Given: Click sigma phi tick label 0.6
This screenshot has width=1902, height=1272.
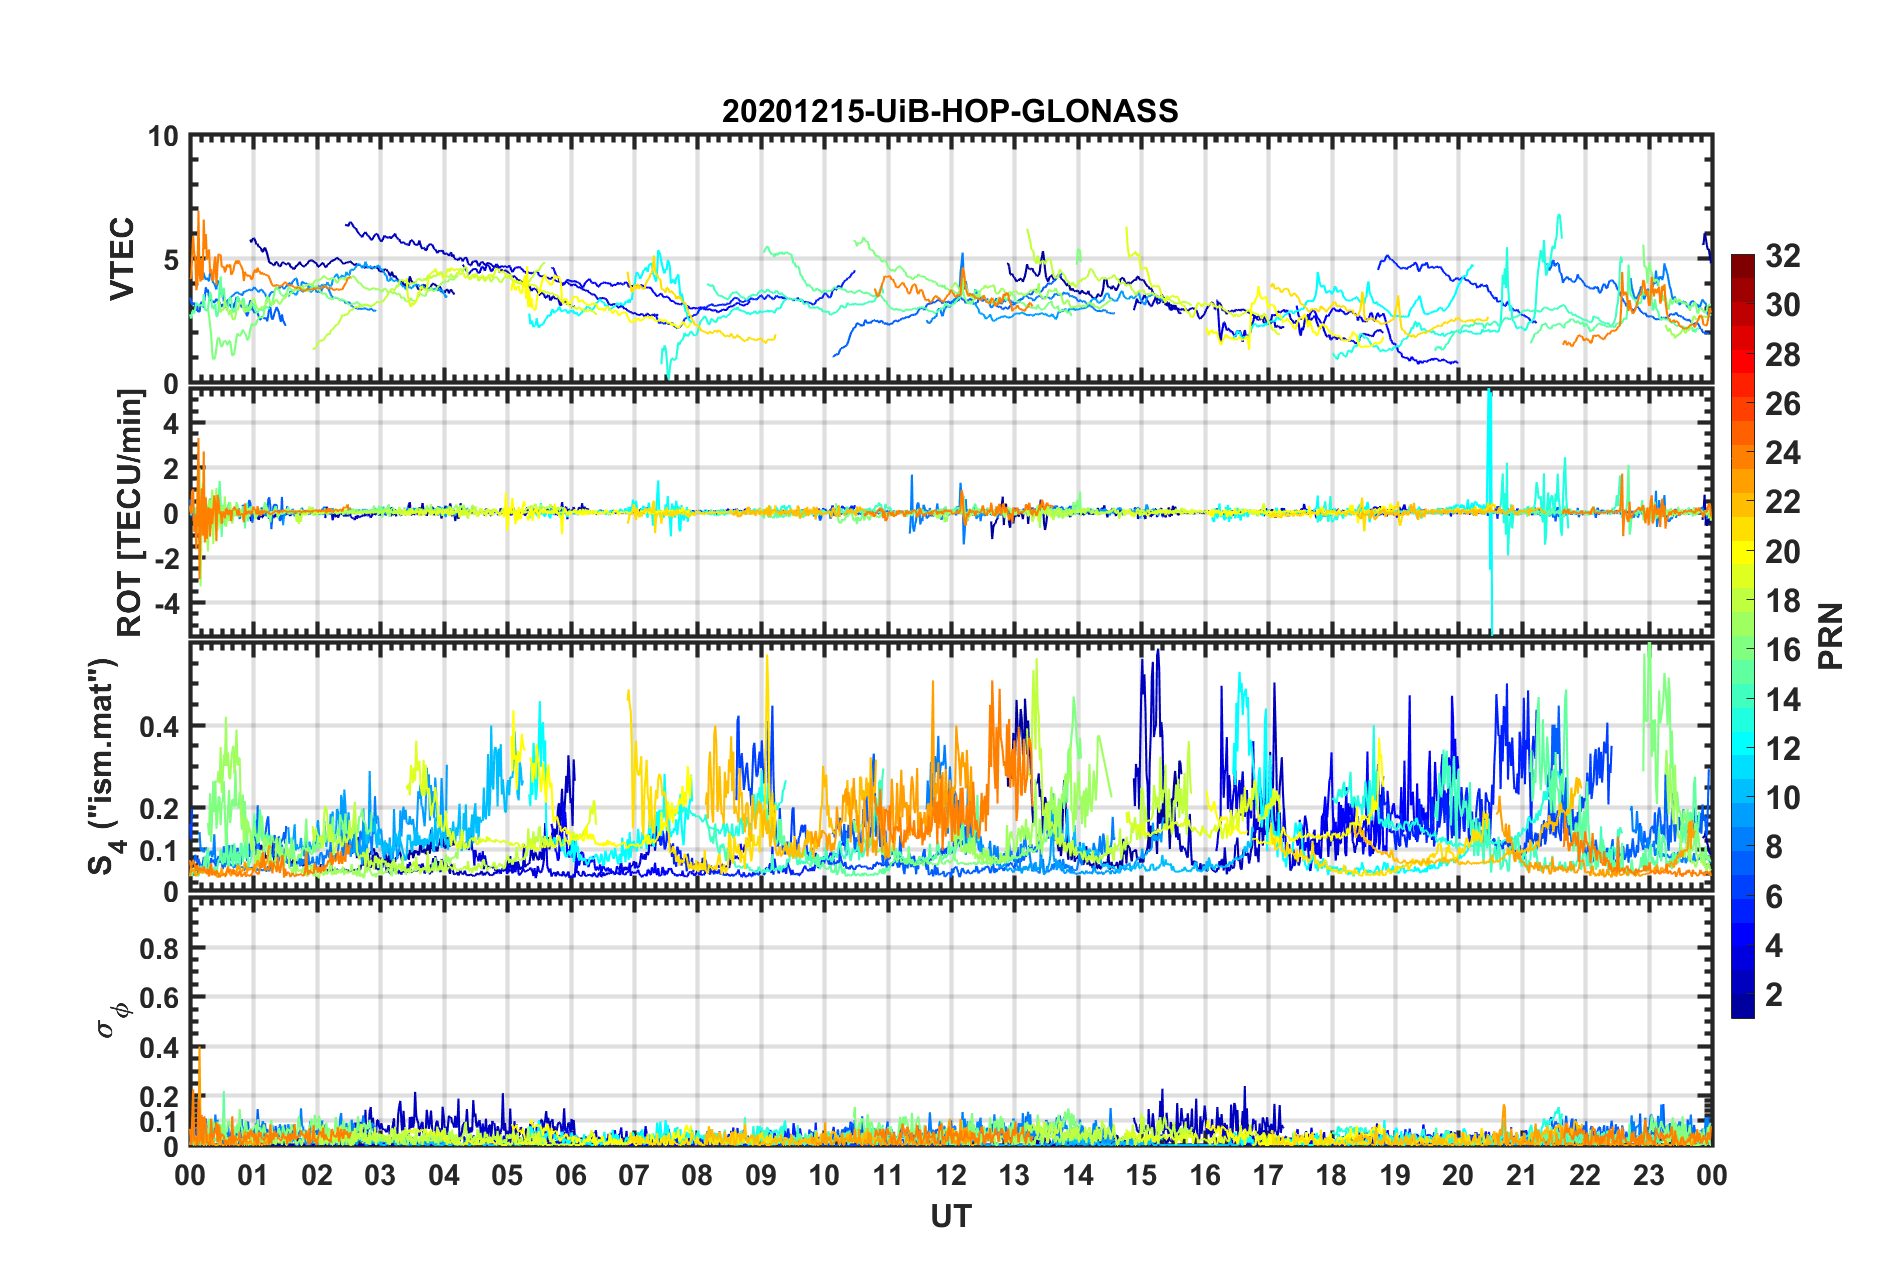Looking at the screenshot, I should (159, 997).
